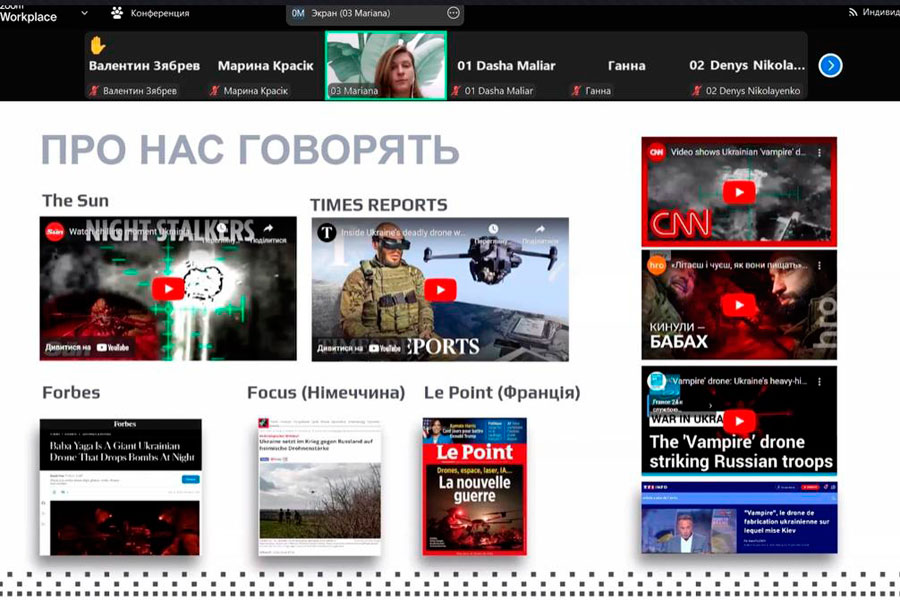The width and height of the screenshot is (900, 600).
Task: Click the Focus (Німеччина) label
Action: click(326, 393)
